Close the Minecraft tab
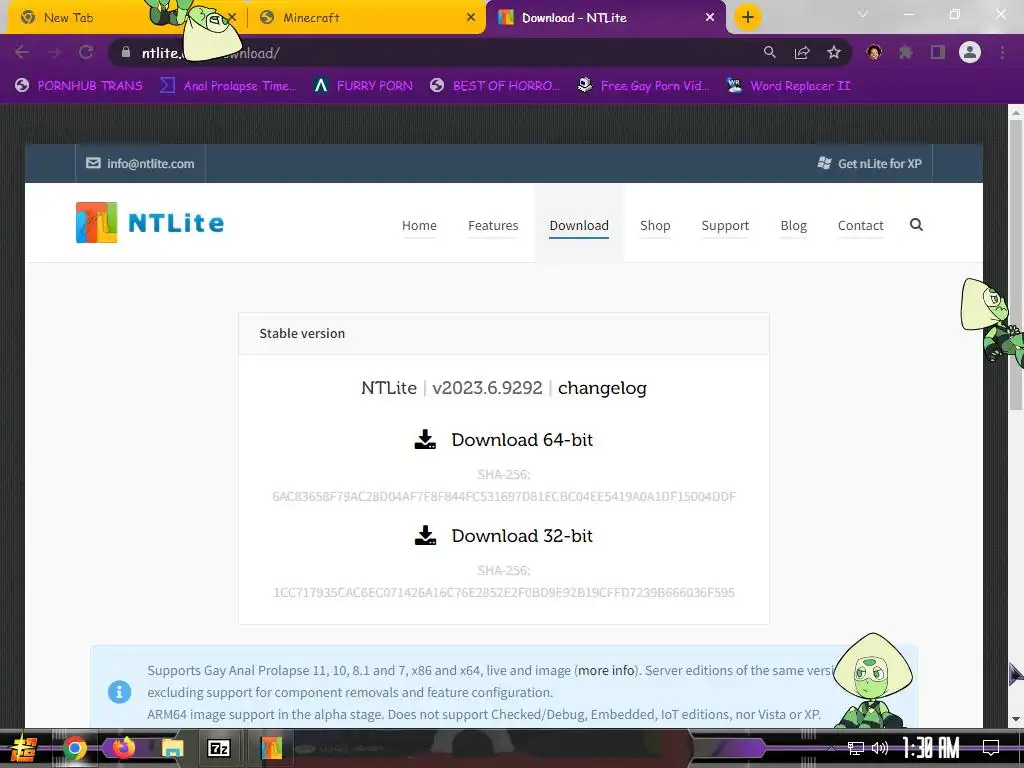Screen dimensions: 1024x768 [x=471, y=18]
